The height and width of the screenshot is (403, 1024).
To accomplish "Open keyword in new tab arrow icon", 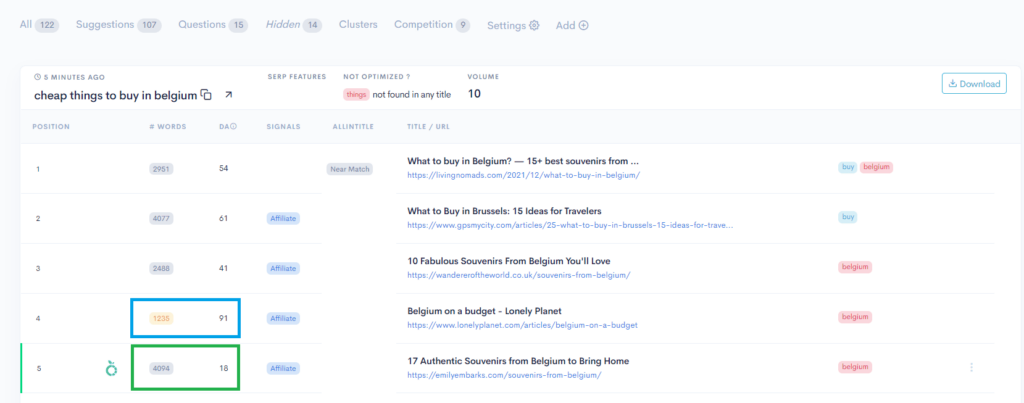I will (x=228, y=95).
